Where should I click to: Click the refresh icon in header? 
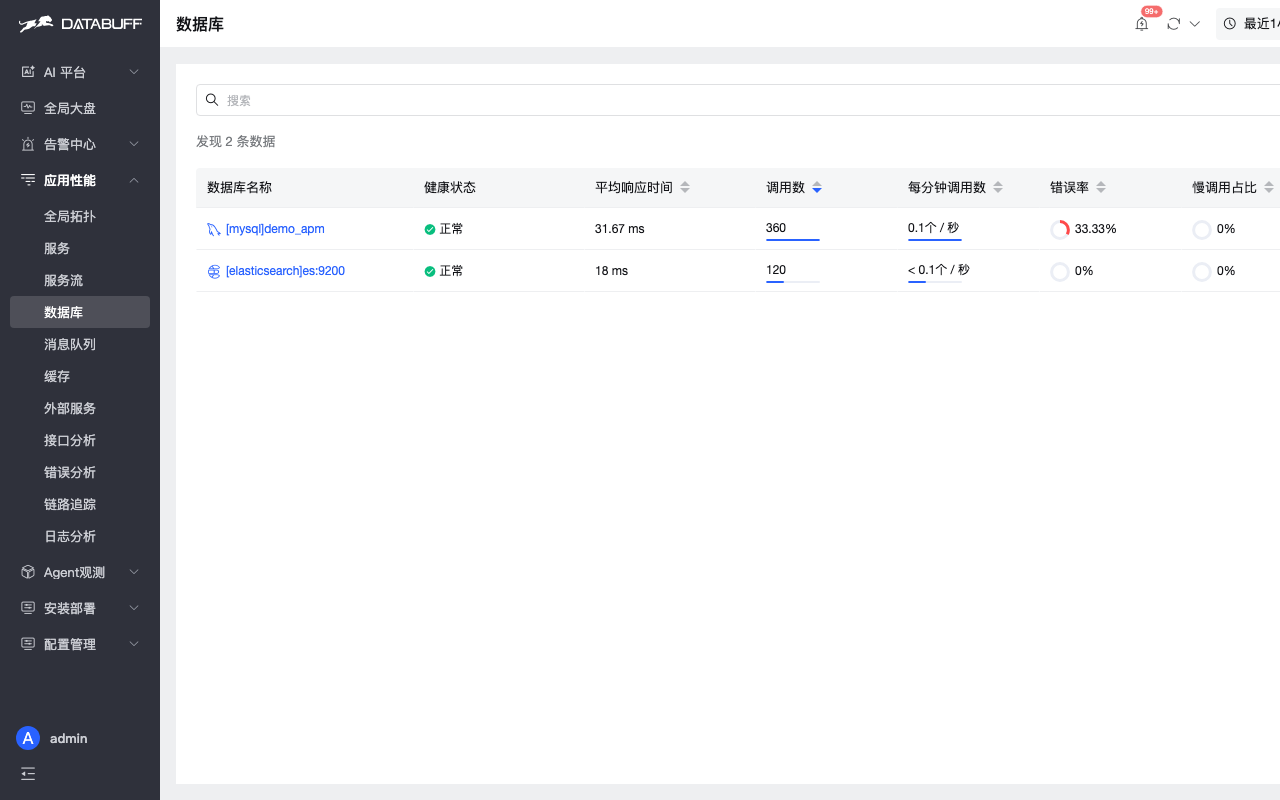pos(1174,24)
